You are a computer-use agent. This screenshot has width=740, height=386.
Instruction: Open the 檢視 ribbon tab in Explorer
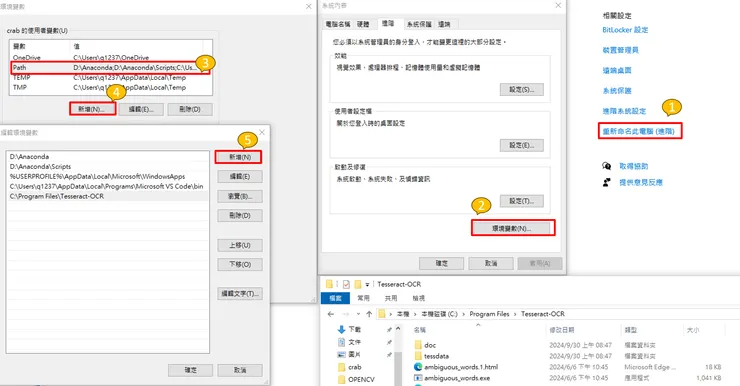point(419,298)
